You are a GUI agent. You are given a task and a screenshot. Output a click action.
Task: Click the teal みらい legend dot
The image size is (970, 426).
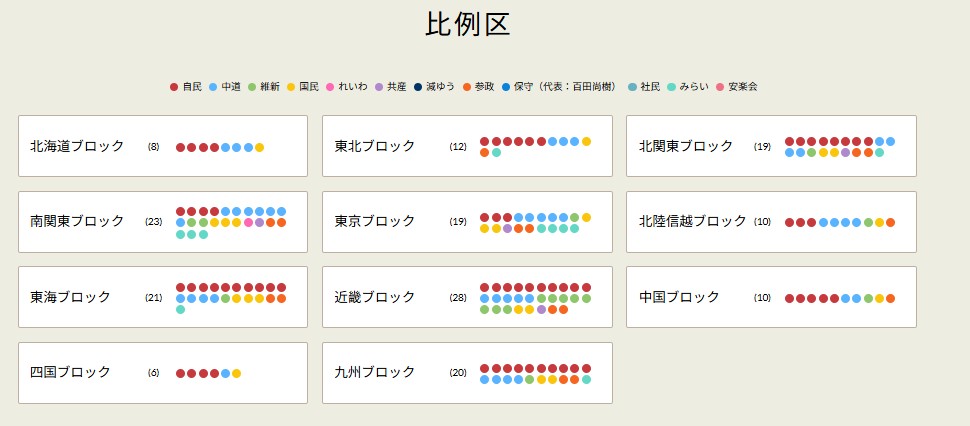672,87
